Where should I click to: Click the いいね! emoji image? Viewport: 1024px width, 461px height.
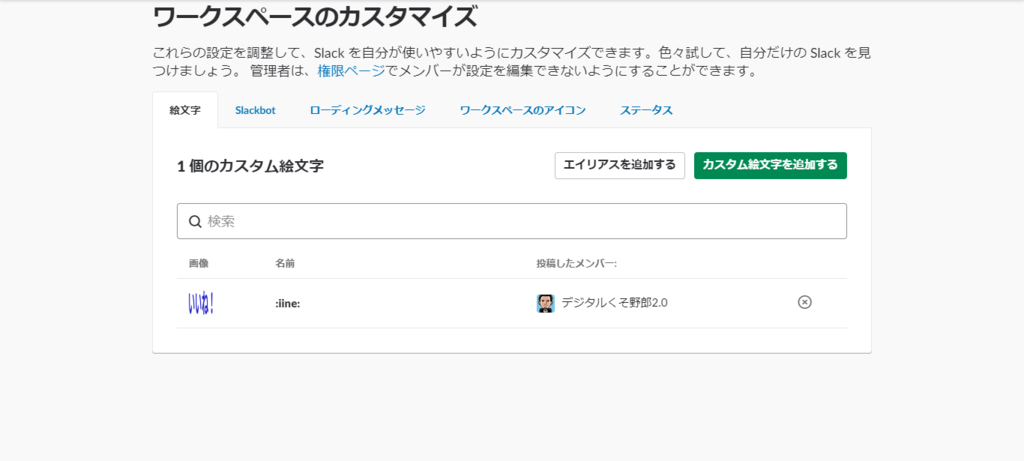click(x=201, y=303)
